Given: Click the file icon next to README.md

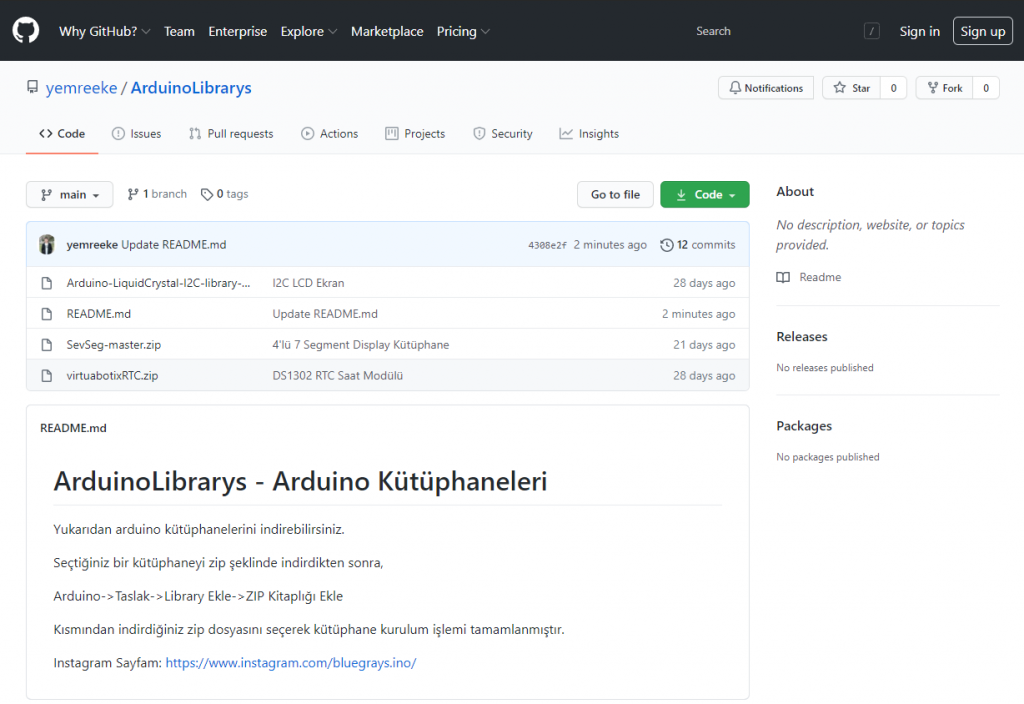Looking at the screenshot, I should pos(46,313).
